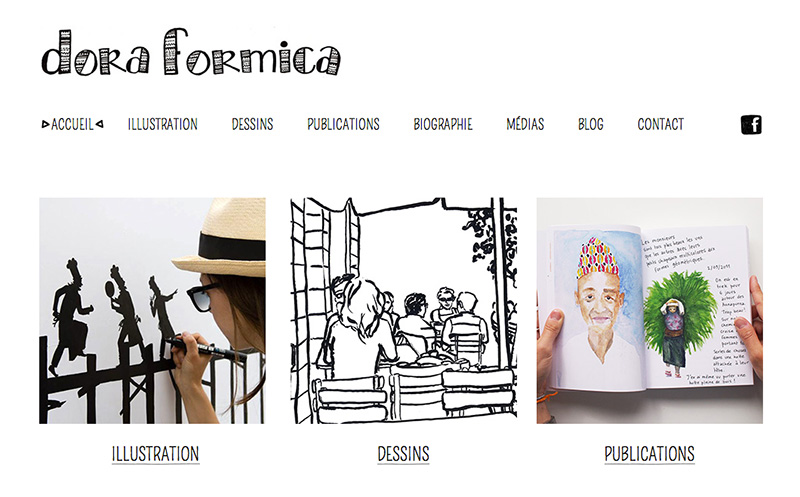Open the MÉDIAS menu item
Viewport: 800px width, 497px height.
[x=525, y=124]
